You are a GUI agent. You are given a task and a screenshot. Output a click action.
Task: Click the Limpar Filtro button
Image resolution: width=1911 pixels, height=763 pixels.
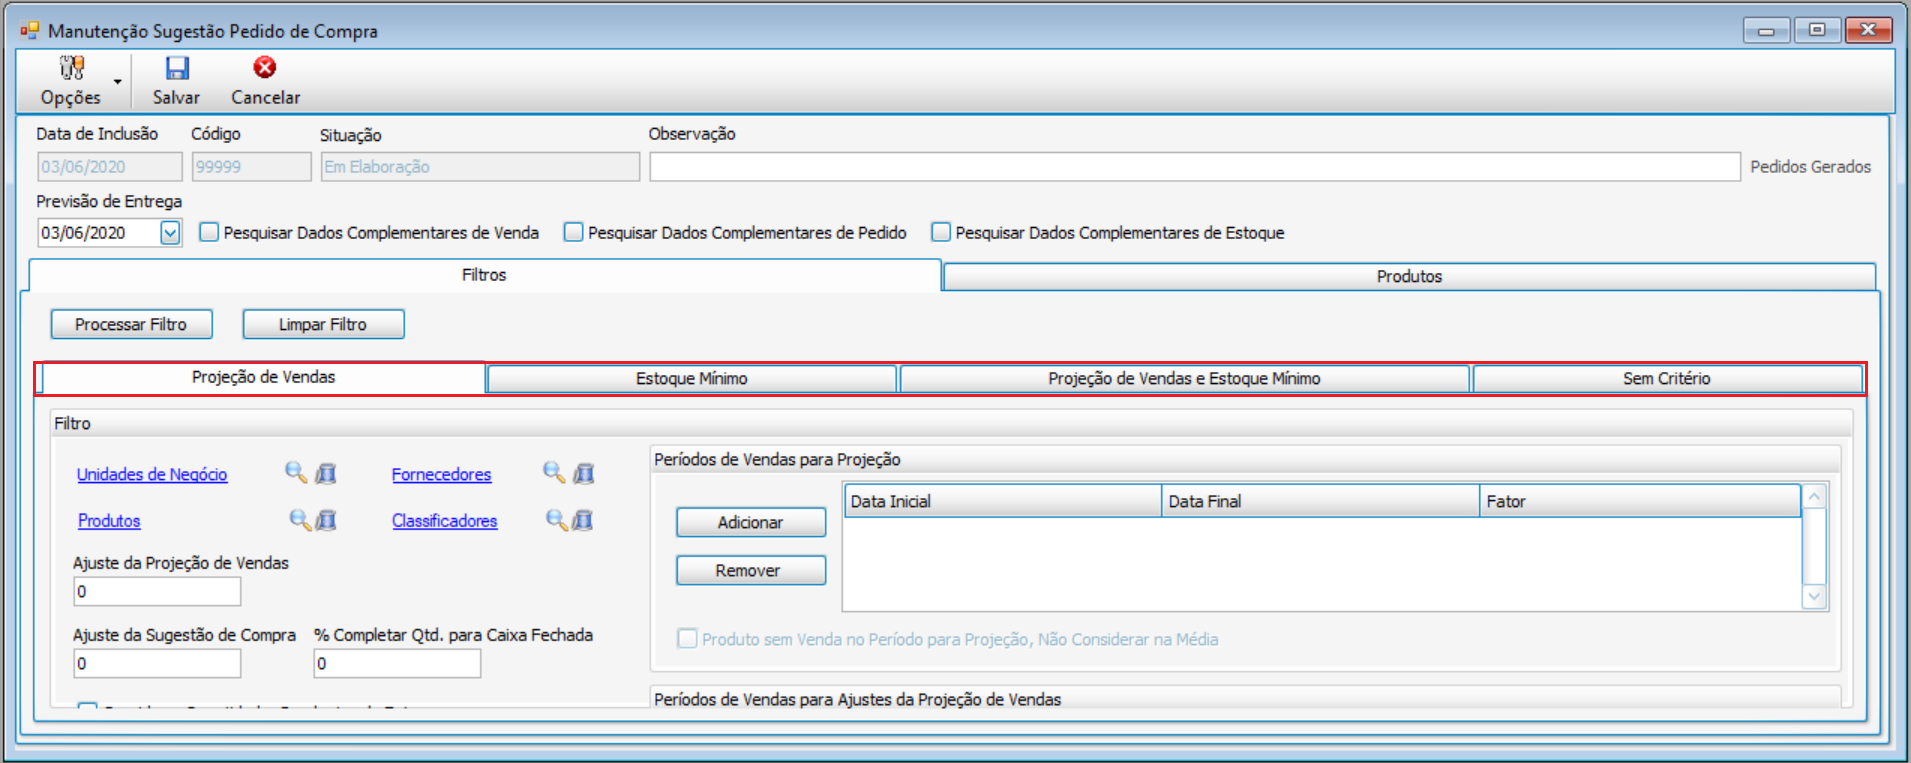[x=323, y=324]
